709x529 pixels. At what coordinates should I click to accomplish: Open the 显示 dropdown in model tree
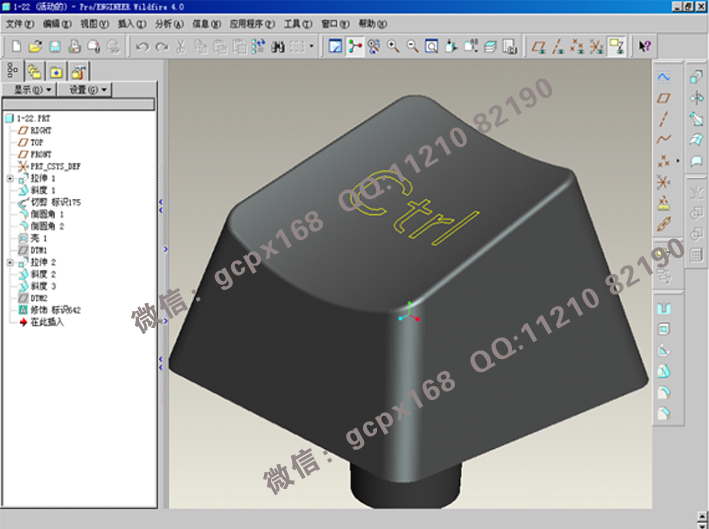pyautogui.click(x=33, y=89)
